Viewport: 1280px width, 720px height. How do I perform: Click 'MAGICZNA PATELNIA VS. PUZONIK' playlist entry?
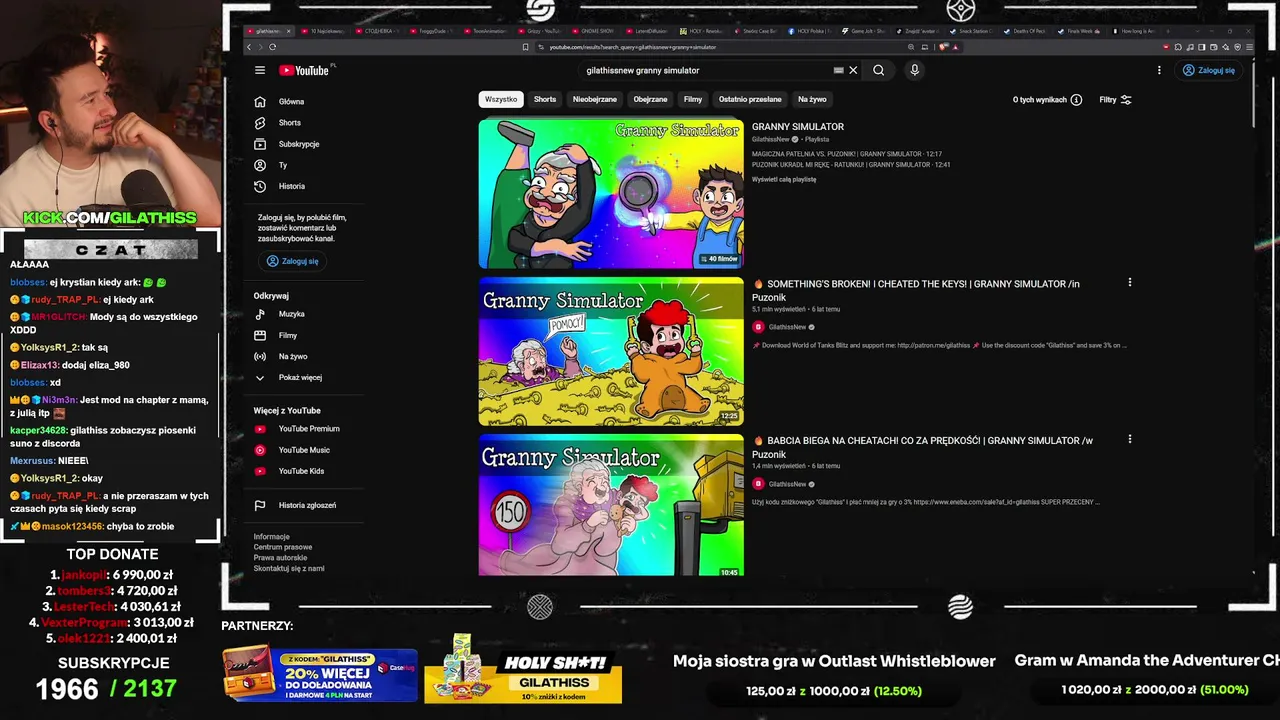pyautogui.click(x=847, y=154)
